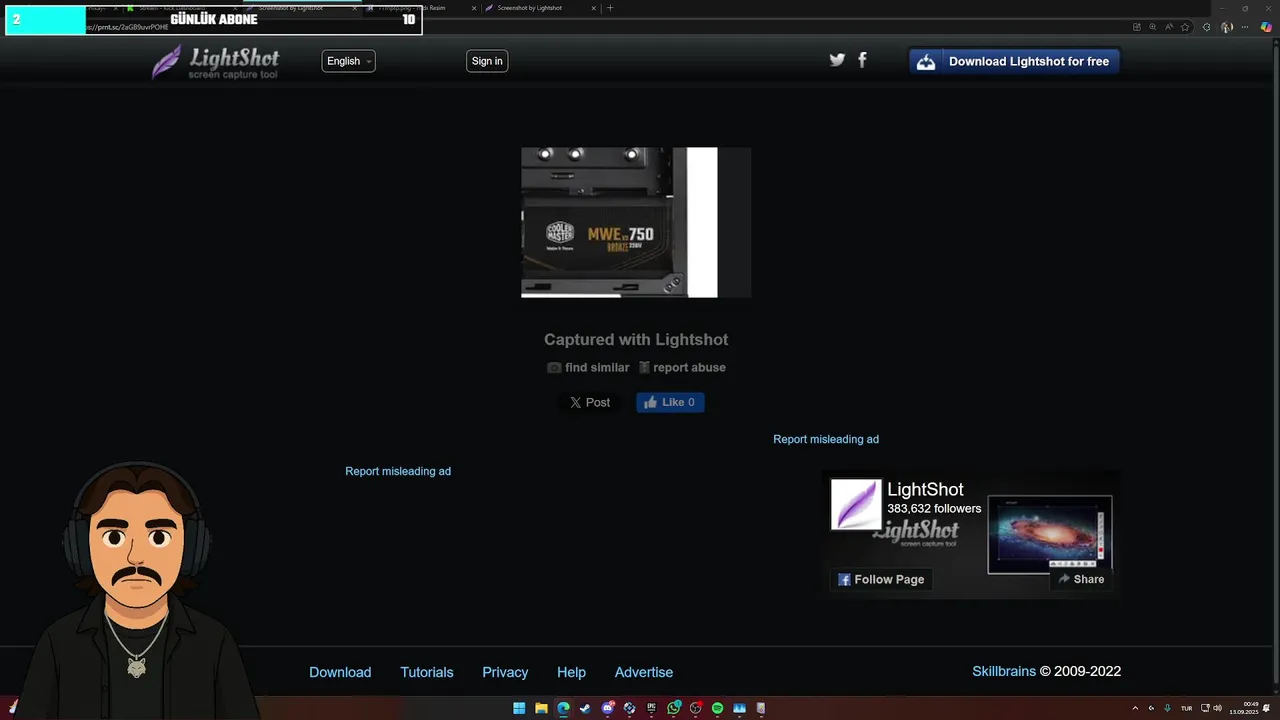Add page to favorites with star icon
1280x720 pixels.
[1185, 27]
